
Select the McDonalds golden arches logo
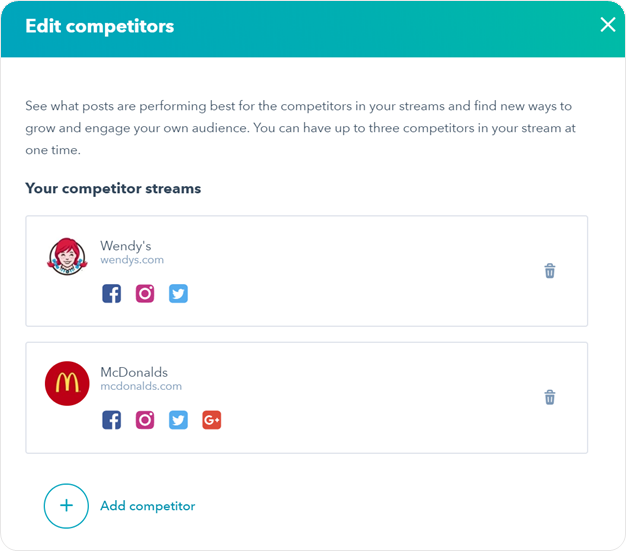click(67, 383)
